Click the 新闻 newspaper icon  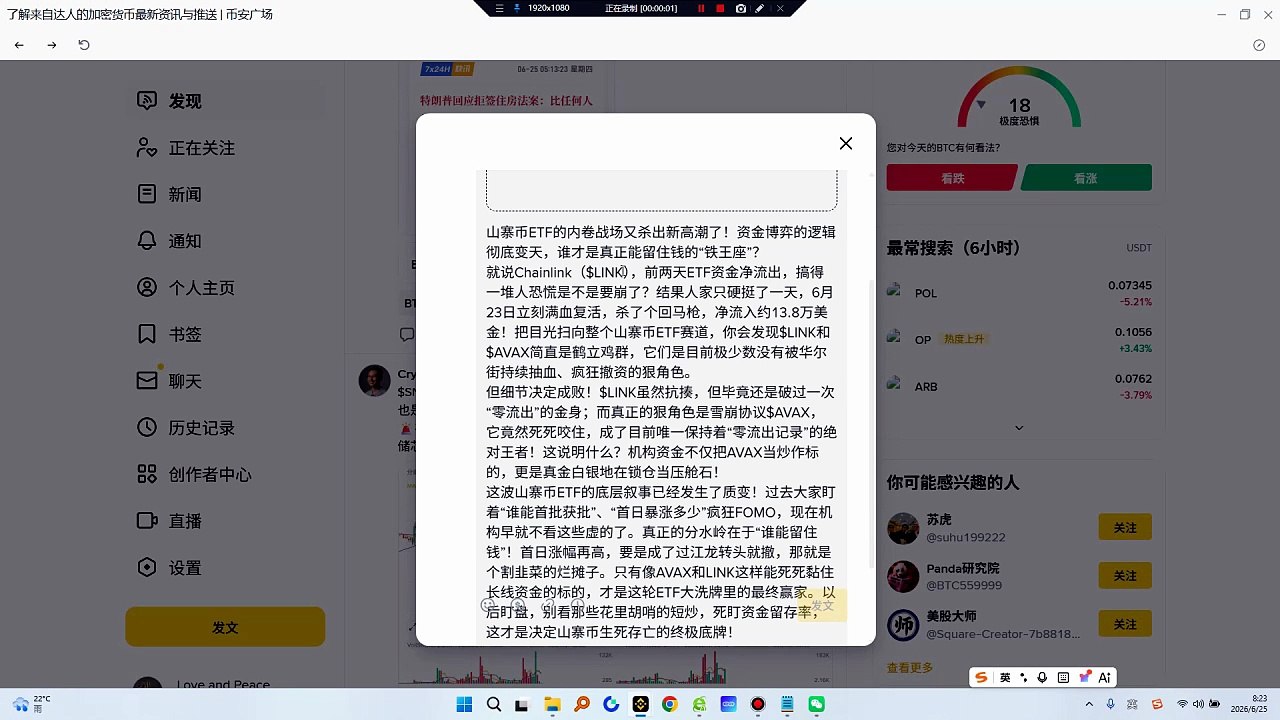tap(147, 194)
